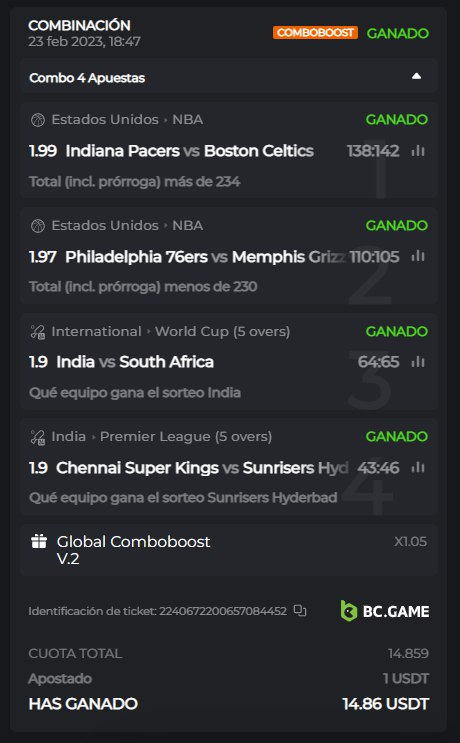Click the GANADO status at top
The height and width of the screenshot is (743, 460).
(x=397, y=33)
